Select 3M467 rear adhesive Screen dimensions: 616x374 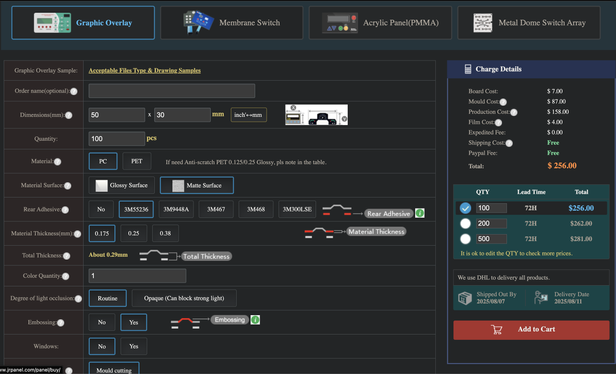click(x=216, y=209)
